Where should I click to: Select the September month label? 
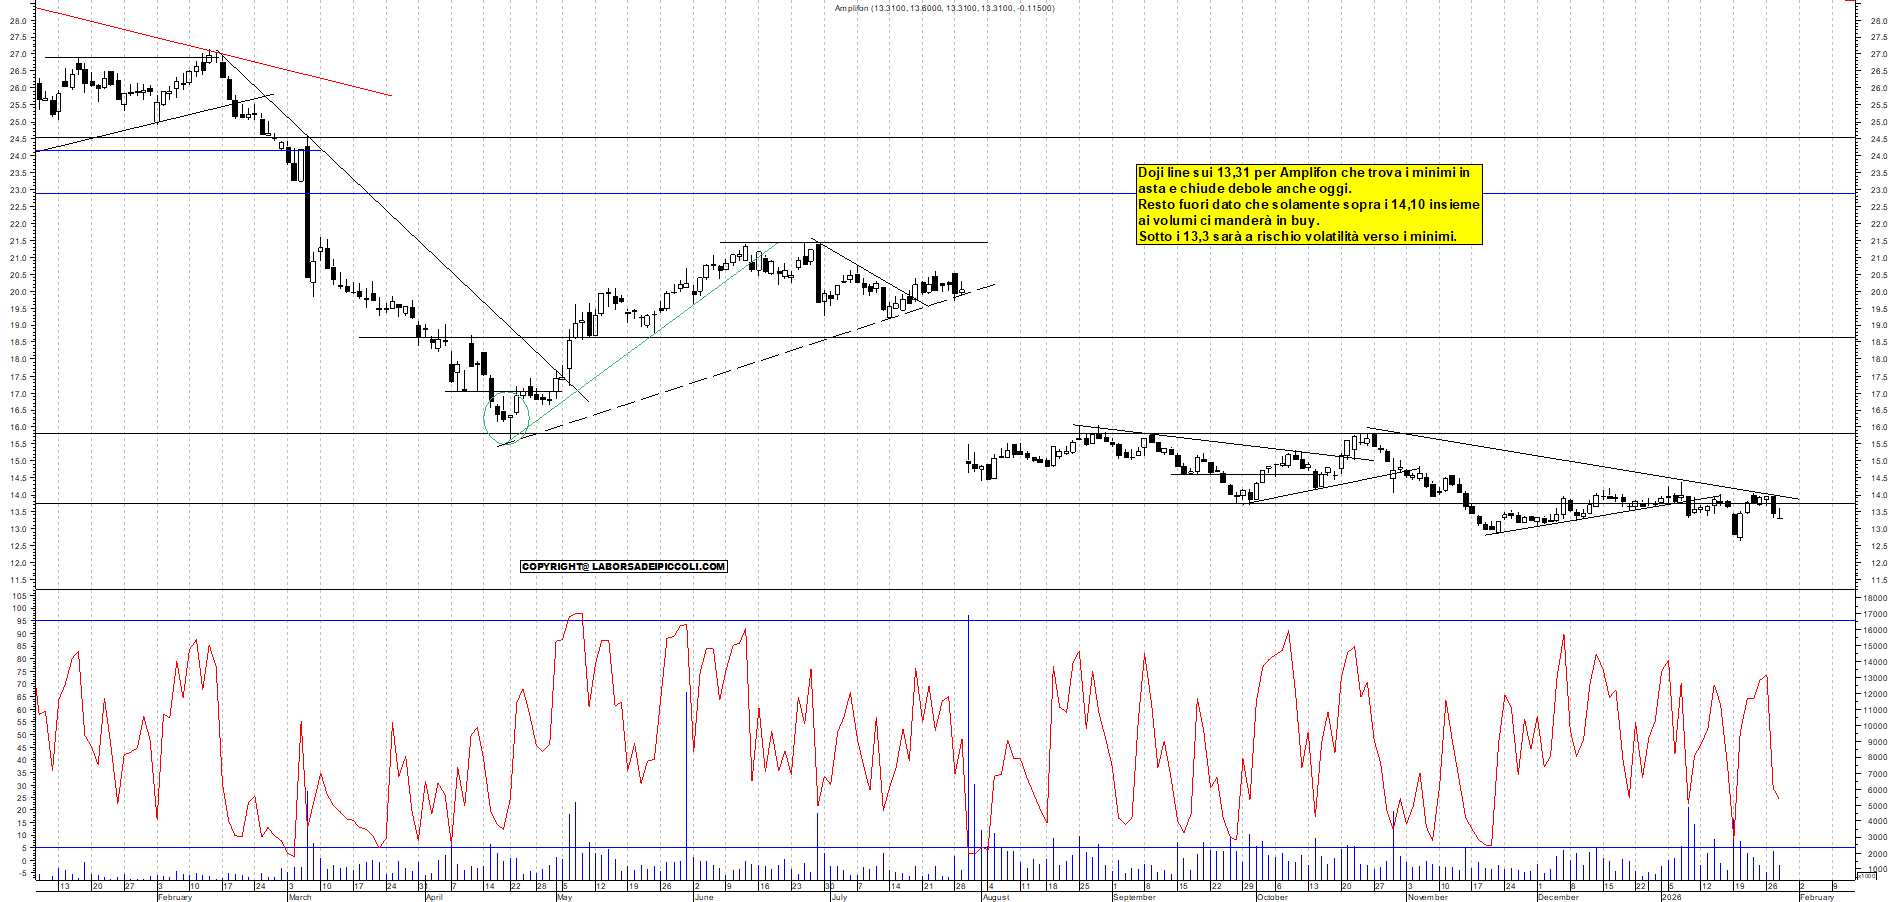1134,897
